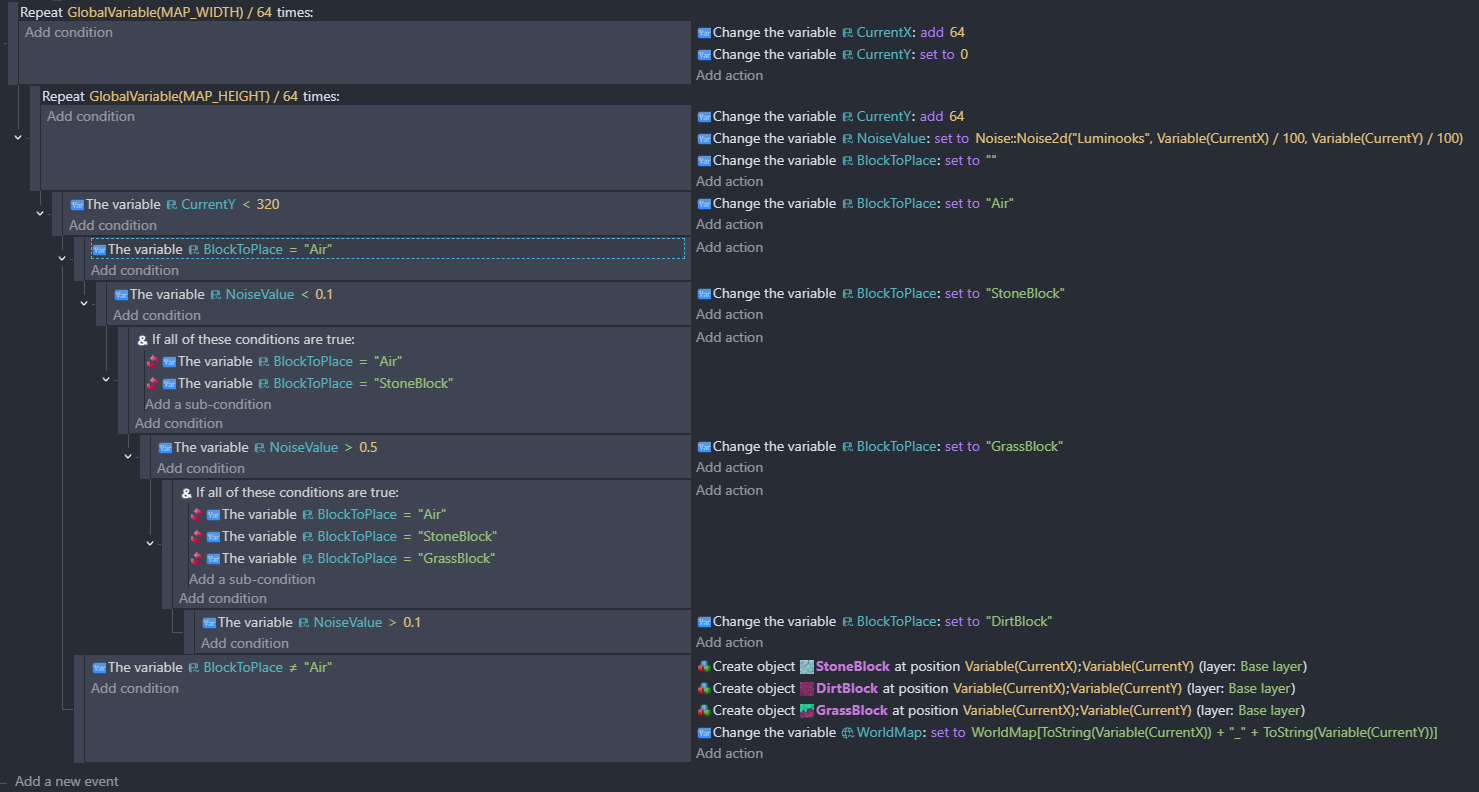The width and height of the screenshot is (1479, 792).
Task: Click the Create object icon on the GrassBlock action
Action: (704, 711)
